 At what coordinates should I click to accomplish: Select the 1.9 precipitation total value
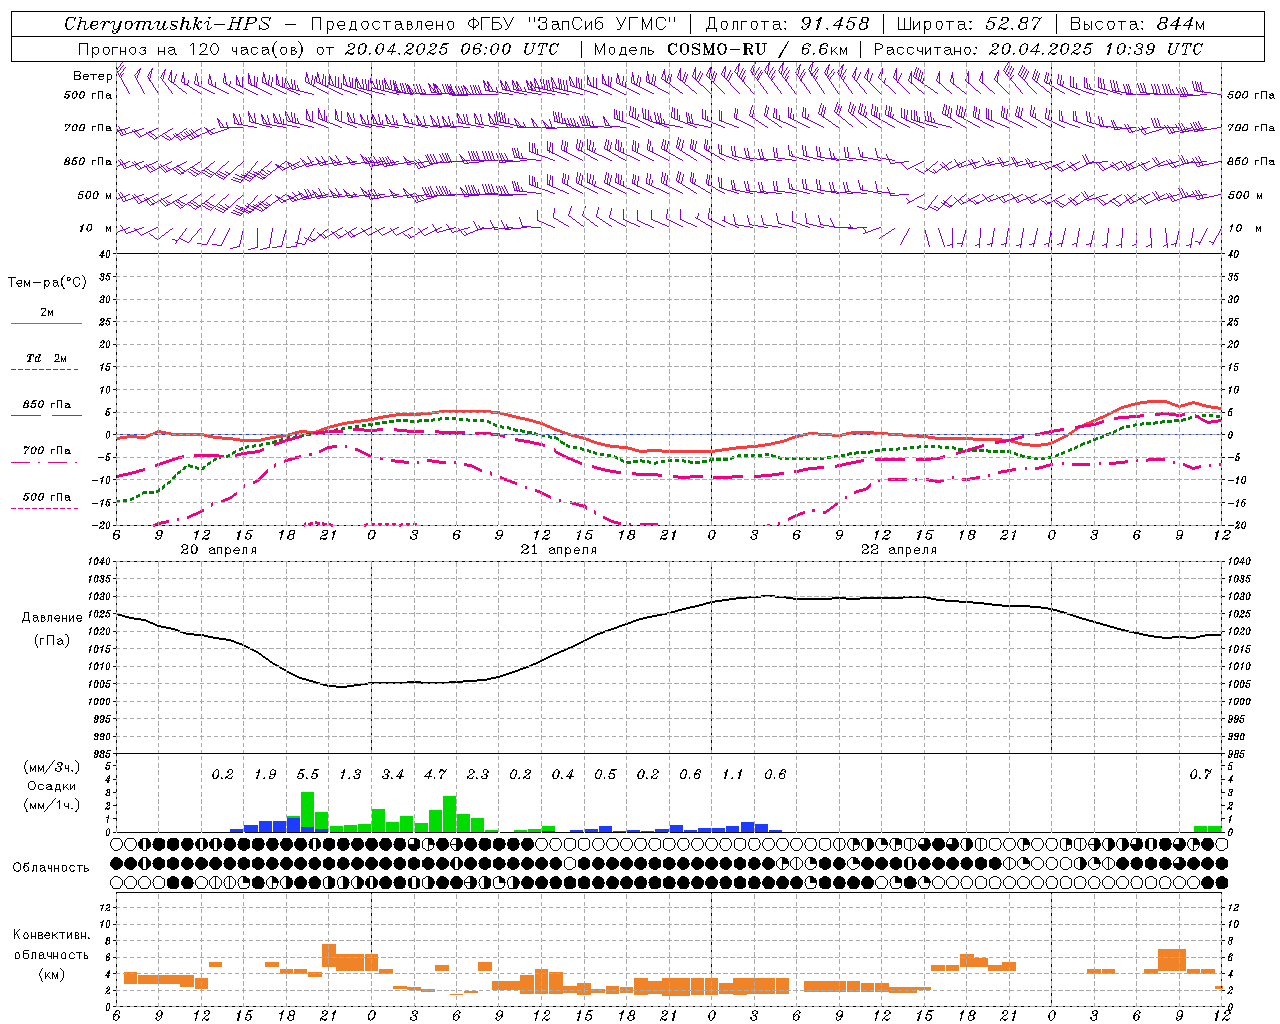(x=265, y=775)
